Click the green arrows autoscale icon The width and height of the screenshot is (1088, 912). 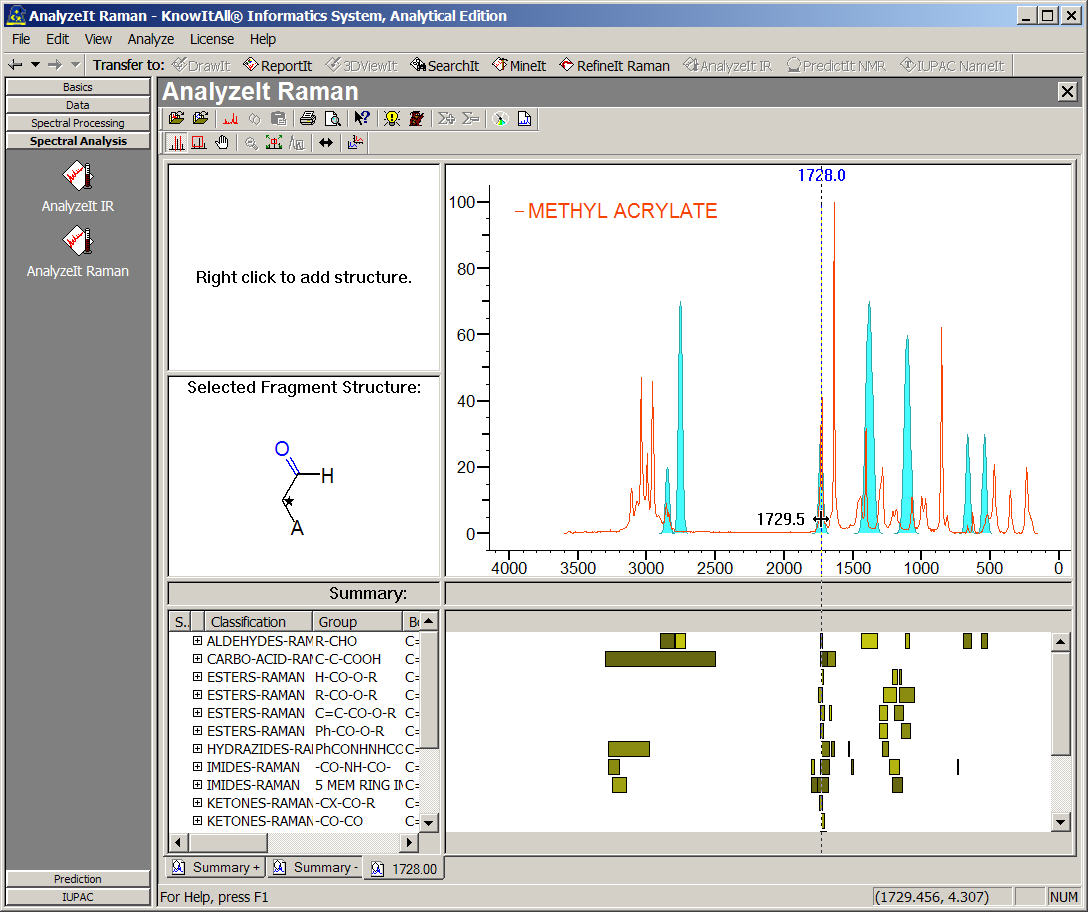point(274,143)
